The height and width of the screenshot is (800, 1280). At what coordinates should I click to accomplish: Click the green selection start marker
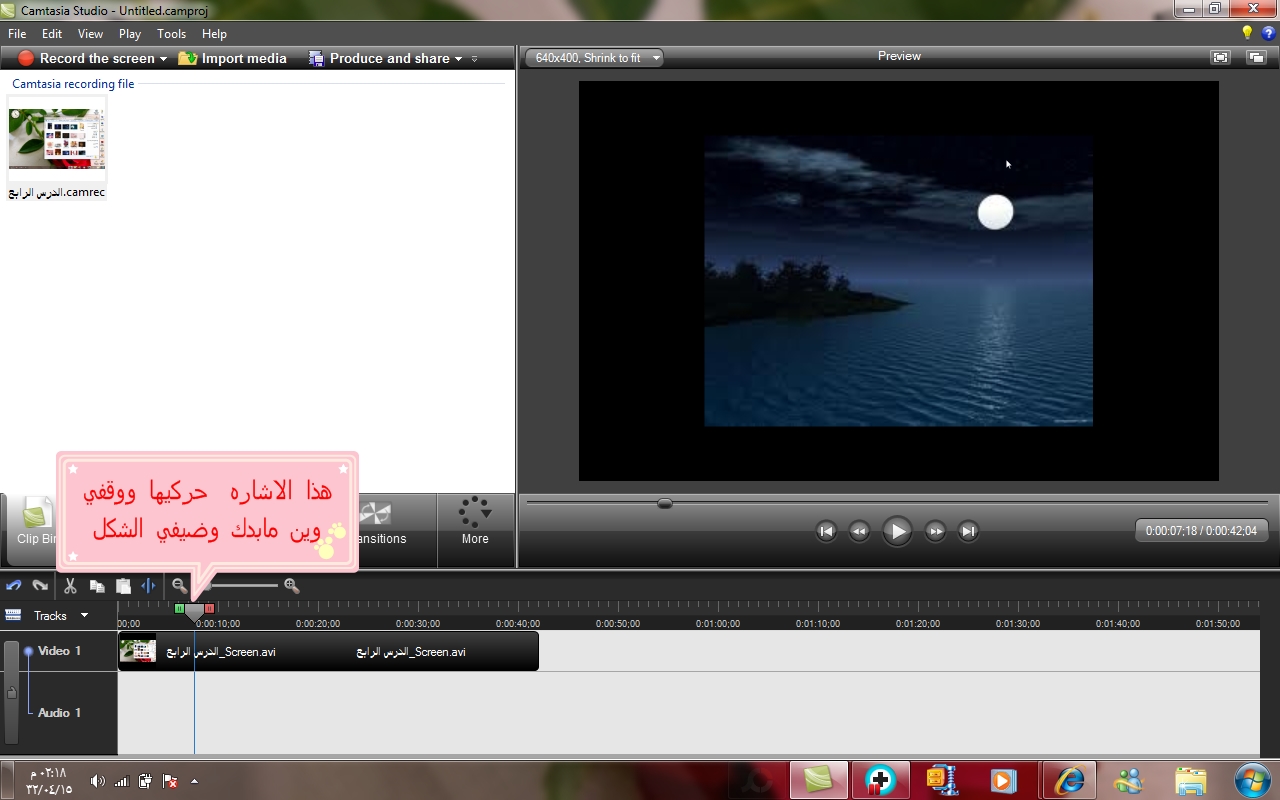(x=179, y=608)
